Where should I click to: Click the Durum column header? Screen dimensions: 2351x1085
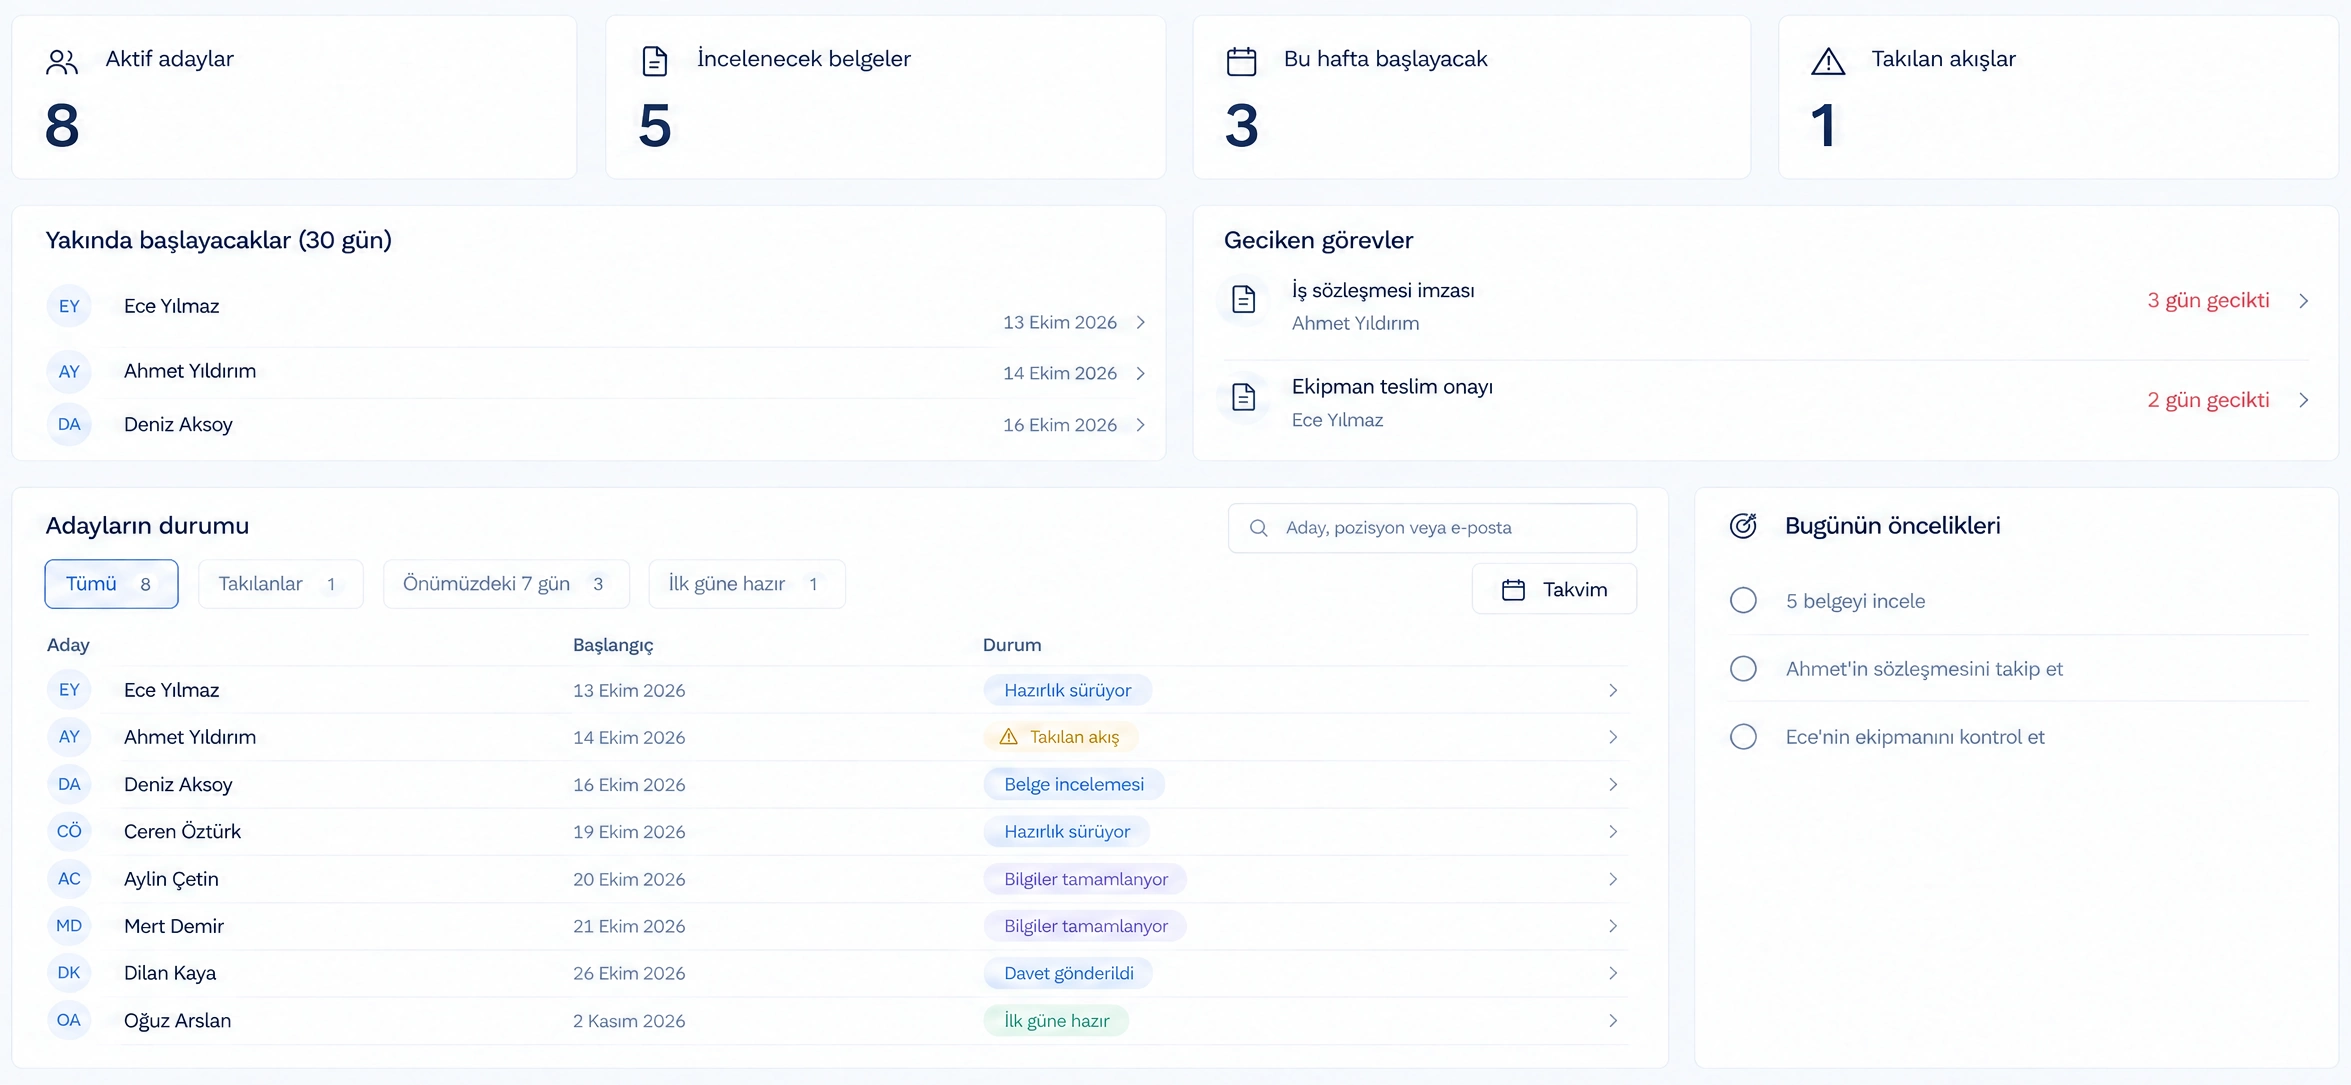1012,645
